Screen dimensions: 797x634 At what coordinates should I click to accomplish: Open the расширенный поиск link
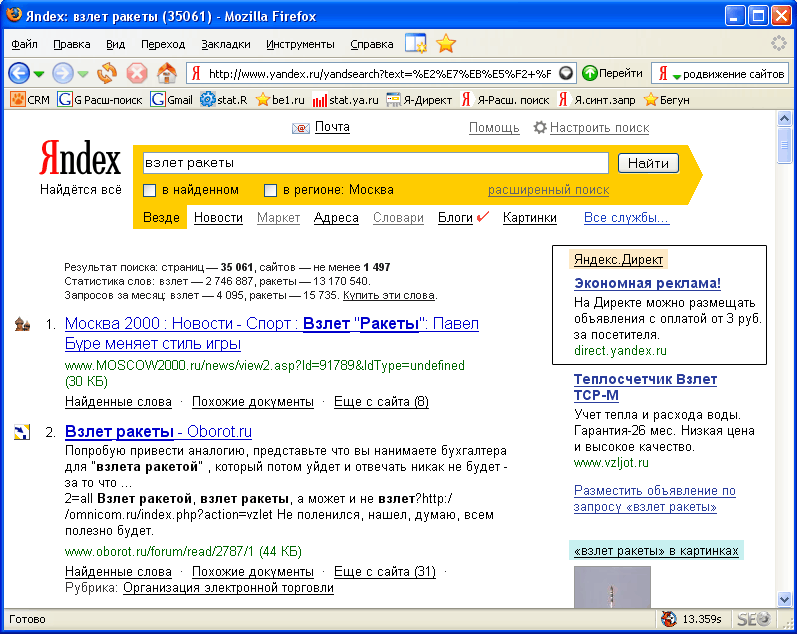pyautogui.click(x=548, y=190)
